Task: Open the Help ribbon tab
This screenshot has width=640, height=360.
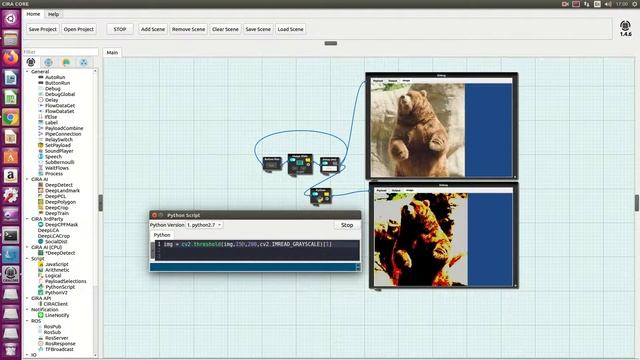Action: pyautogui.click(x=53, y=14)
